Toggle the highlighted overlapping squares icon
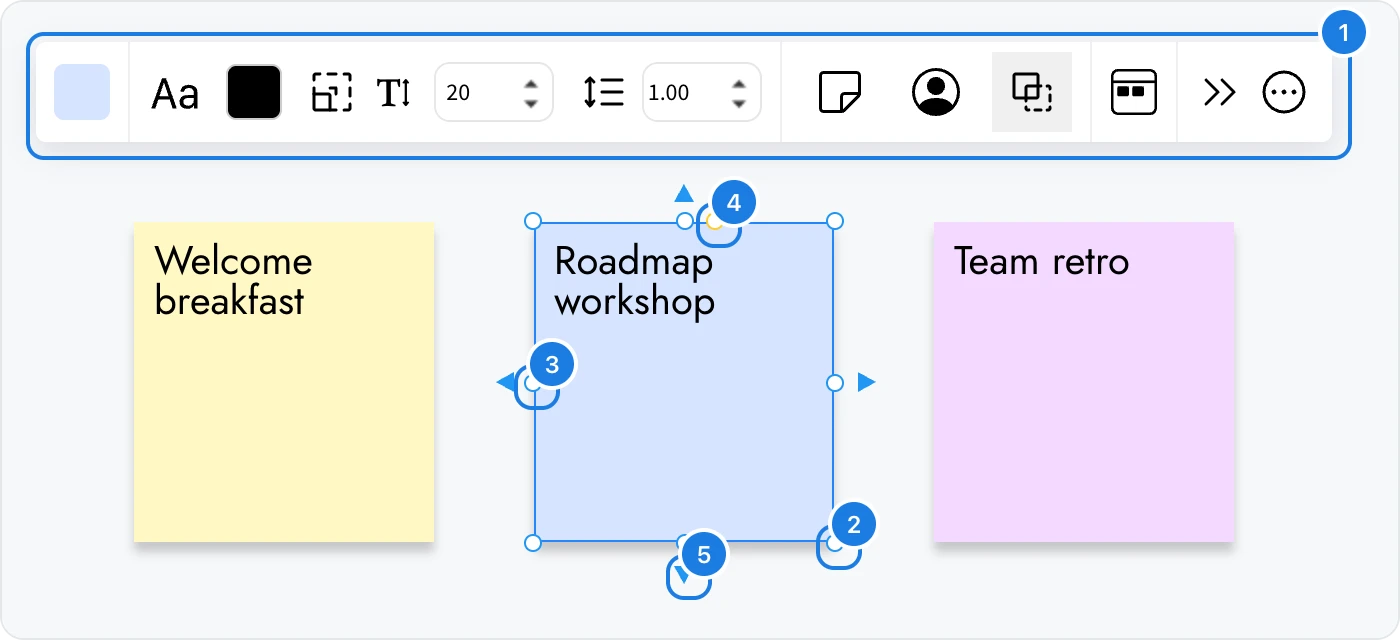 (1032, 92)
